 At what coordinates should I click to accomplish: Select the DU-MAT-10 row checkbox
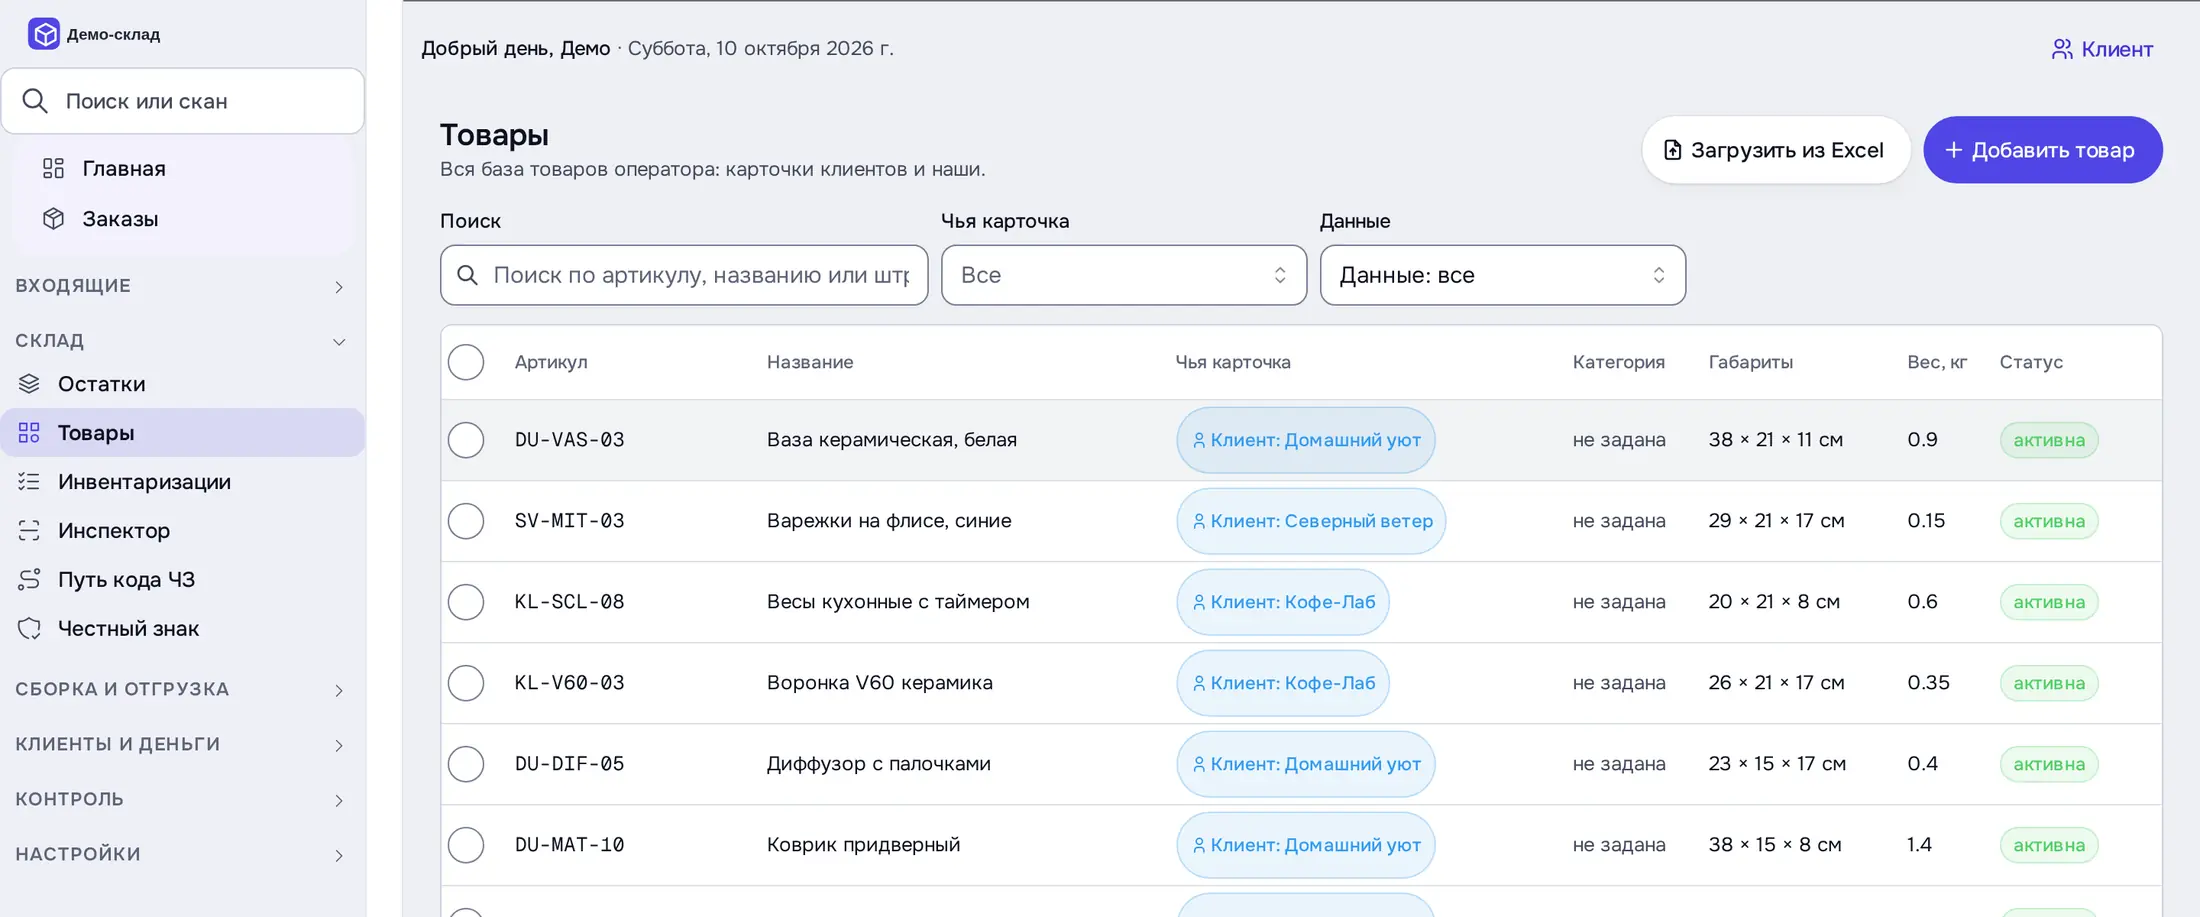tap(466, 845)
